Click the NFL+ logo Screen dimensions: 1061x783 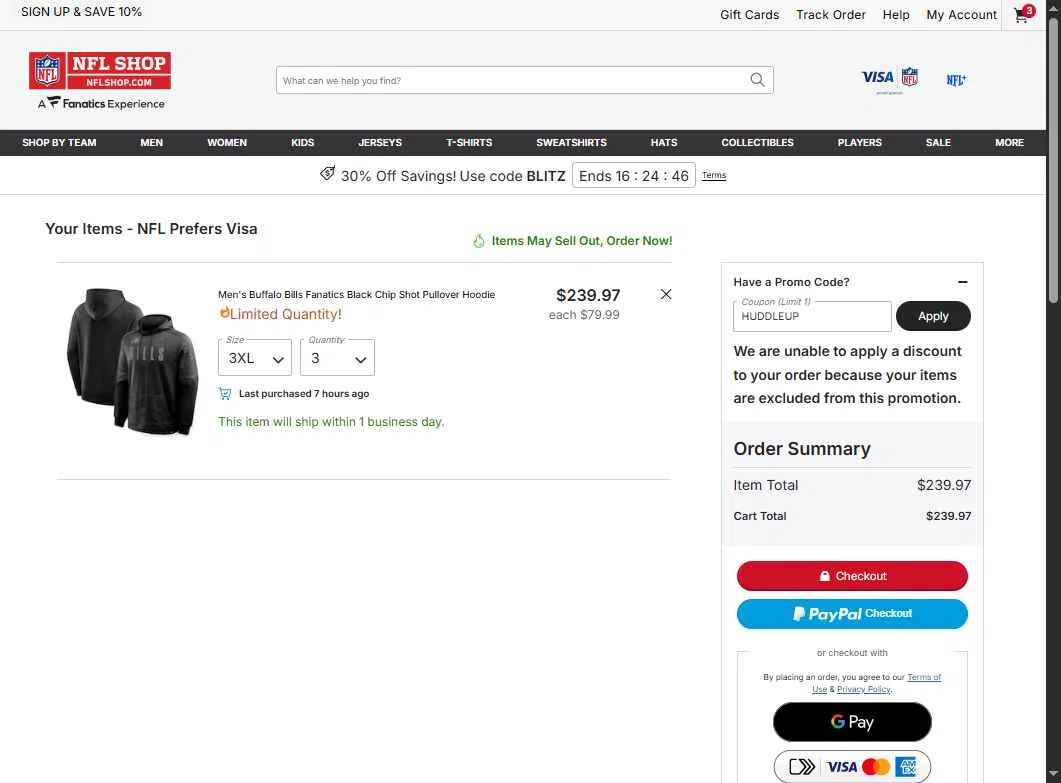[x=956, y=80]
